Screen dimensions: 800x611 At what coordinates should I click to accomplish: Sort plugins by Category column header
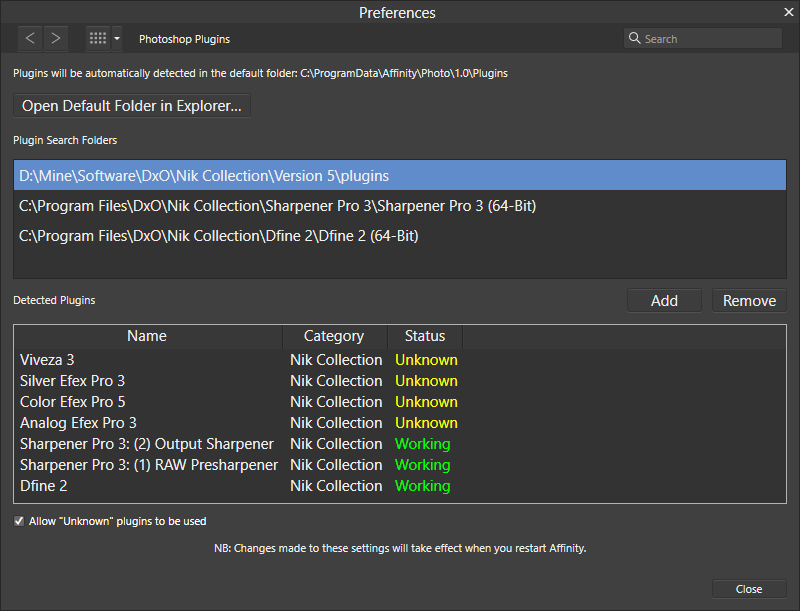335,336
